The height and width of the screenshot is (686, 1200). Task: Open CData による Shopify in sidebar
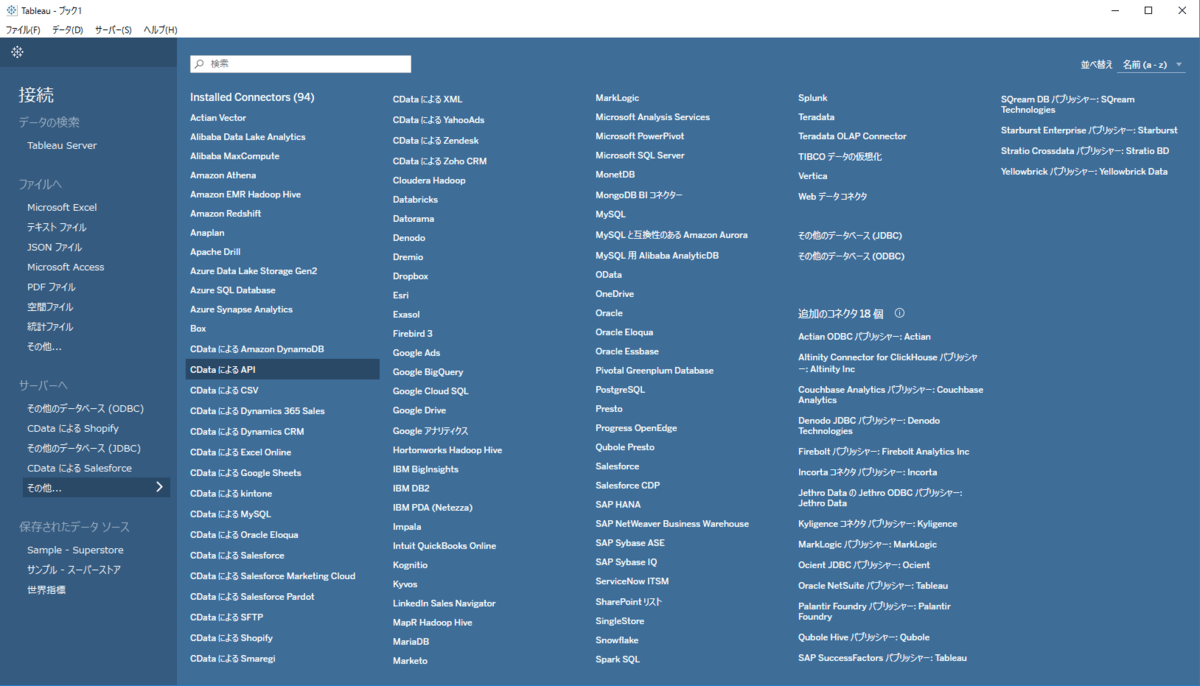click(x=73, y=428)
